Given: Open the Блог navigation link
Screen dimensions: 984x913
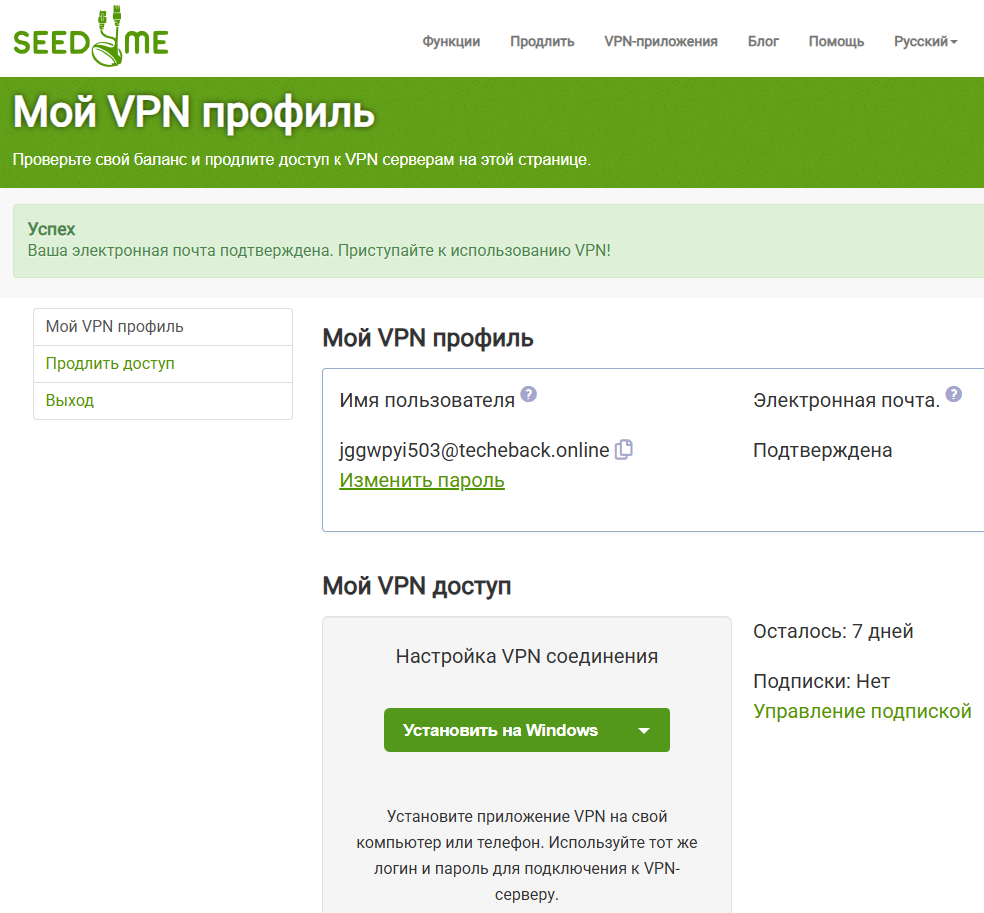Looking at the screenshot, I should tap(763, 41).
